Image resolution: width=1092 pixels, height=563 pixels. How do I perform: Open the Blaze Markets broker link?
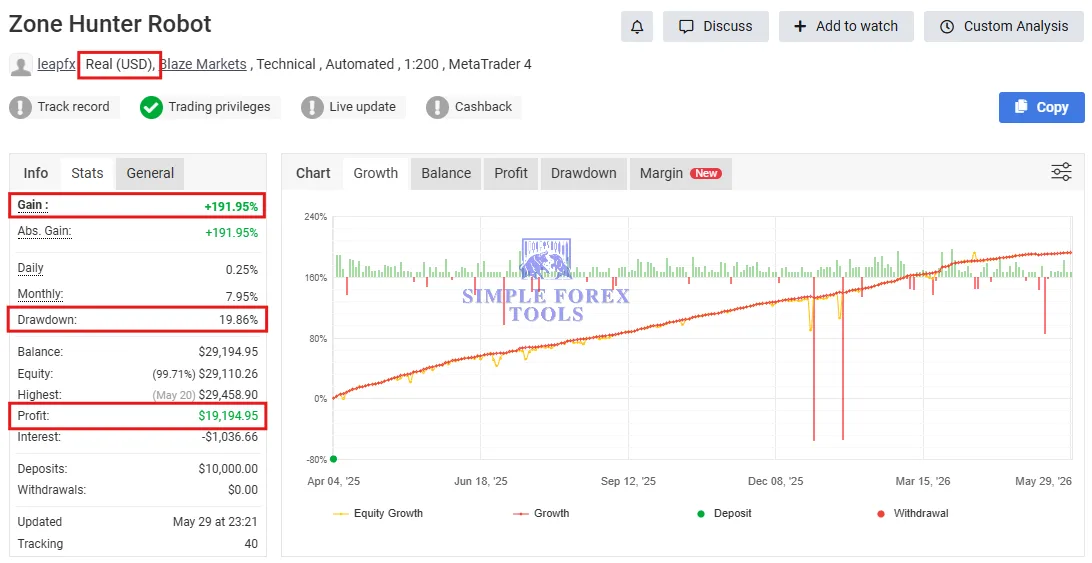click(203, 64)
